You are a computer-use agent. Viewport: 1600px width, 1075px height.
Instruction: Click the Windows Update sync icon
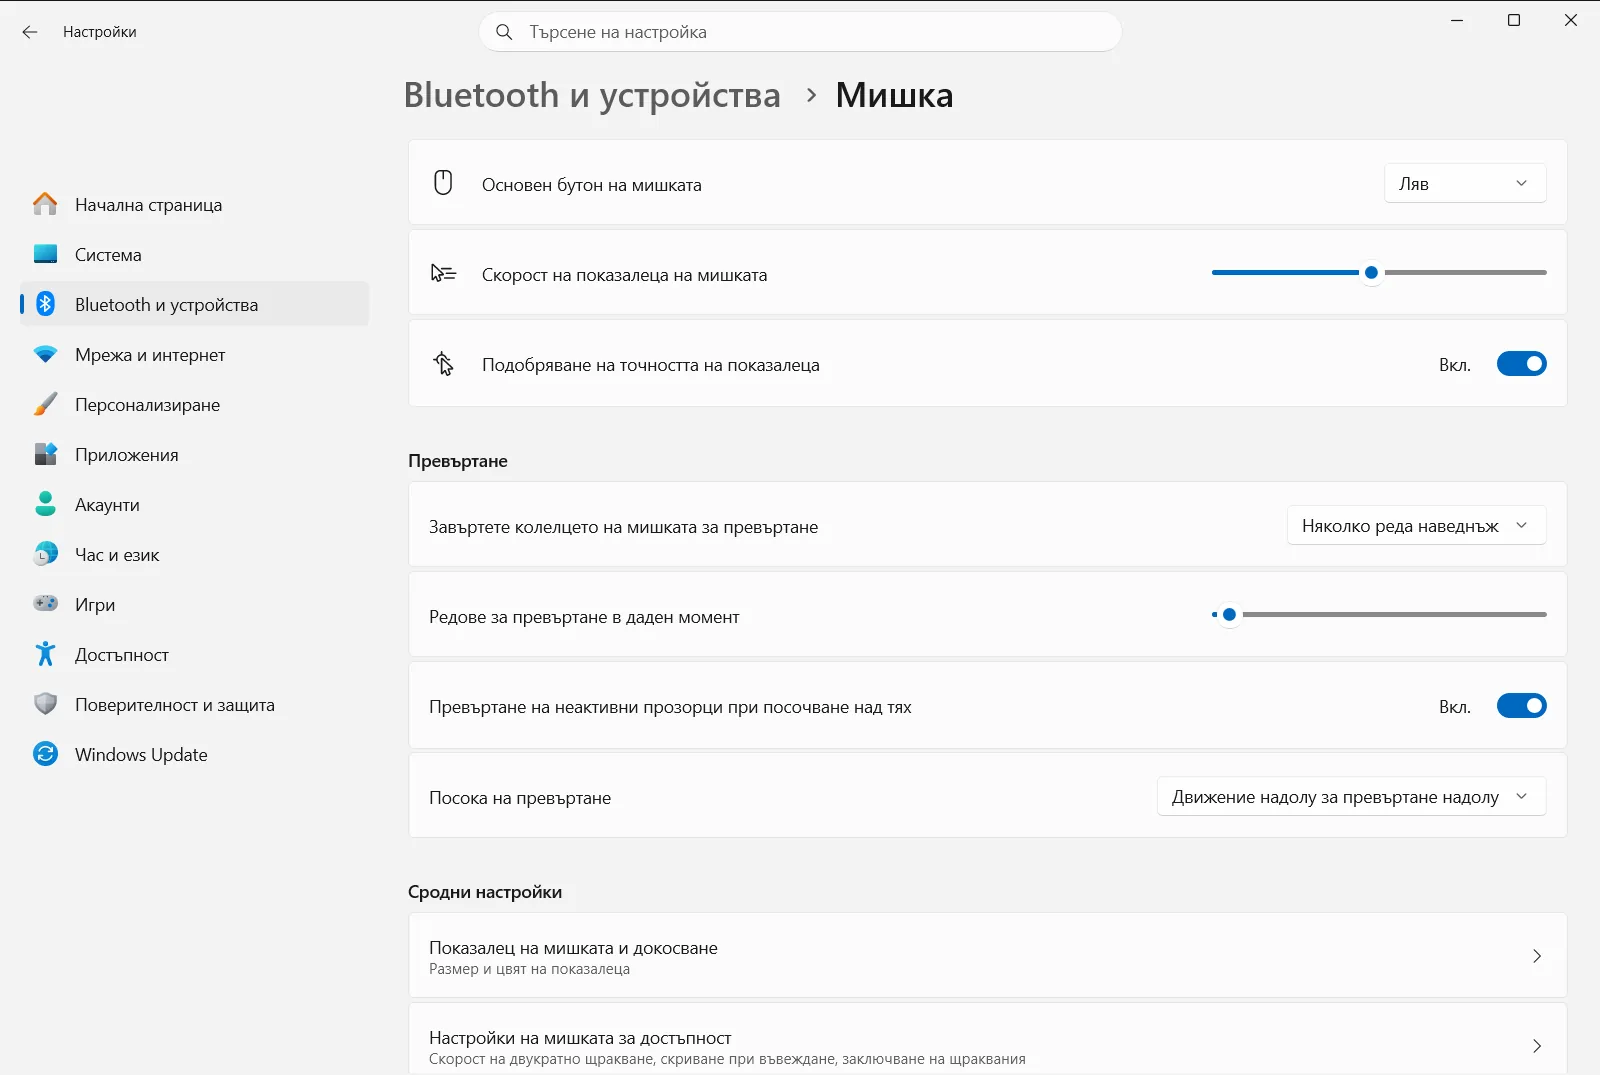(45, 754)
